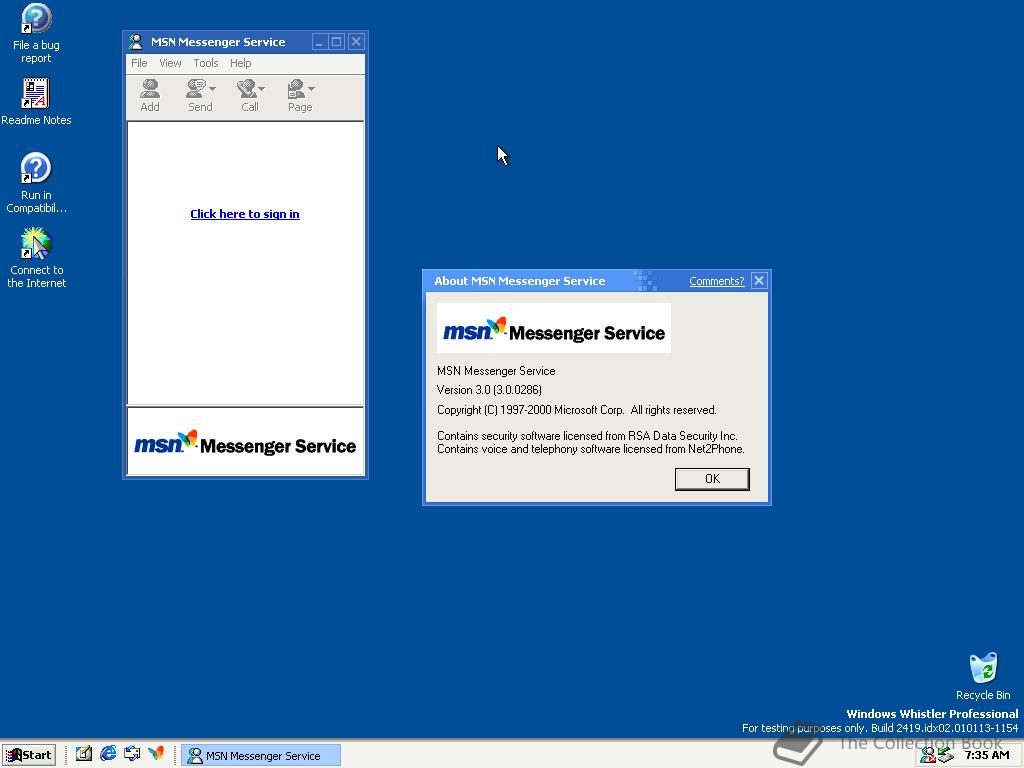Click the 'Click here to sign in' link
This screenshot has width=1024, height=768.
click(245, 214)
